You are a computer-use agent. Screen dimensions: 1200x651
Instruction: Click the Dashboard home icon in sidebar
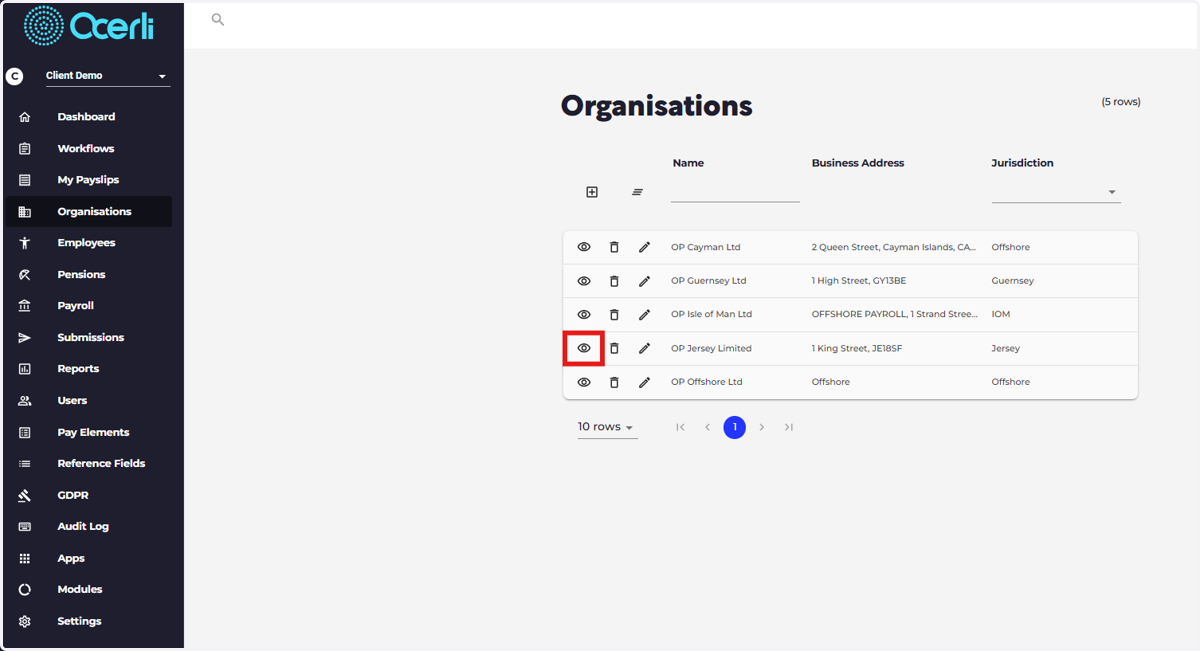coord(25,117)
